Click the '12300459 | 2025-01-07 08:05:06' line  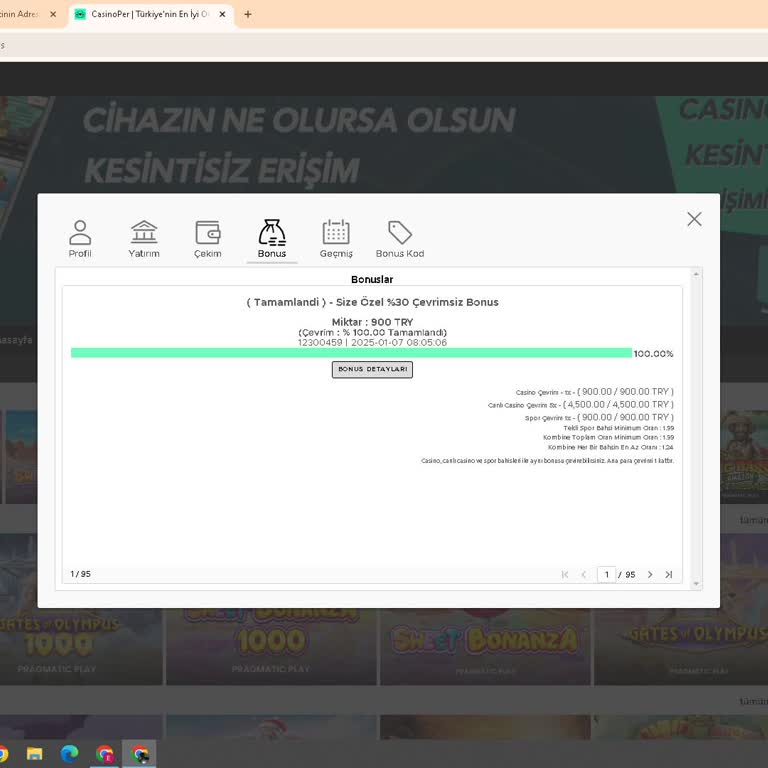pos(372,342)
